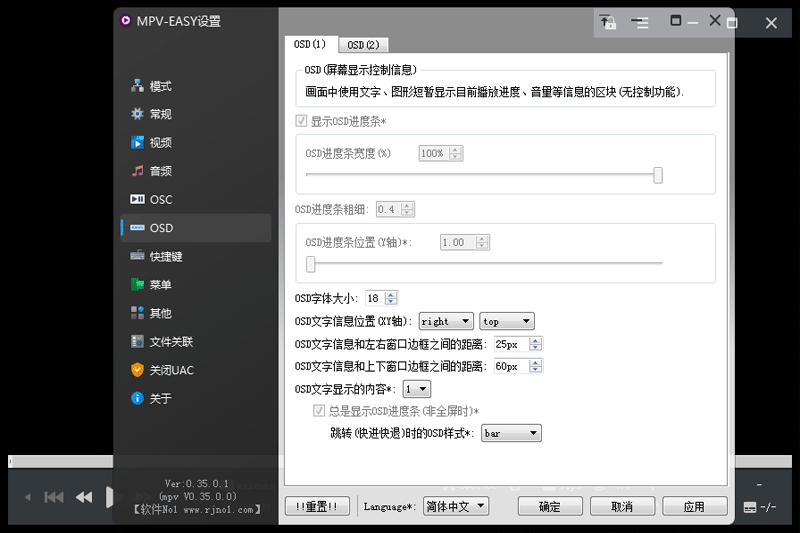The width and height of the screenshot is (800, 533).
Task: Switch to the OSD(2) tab
Action: [363, 45]
